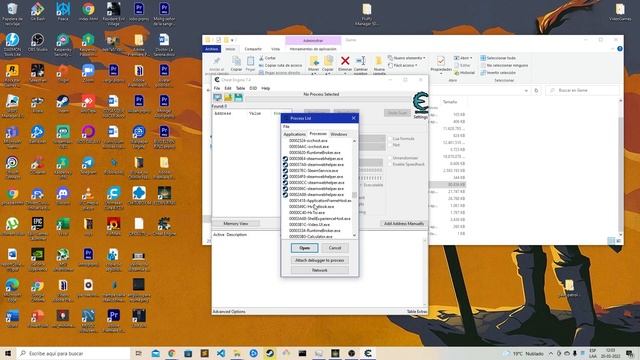Toggle the Not checkbox in Cheat Engine
This screenshot has height=360, width=640.
(390, 145)
